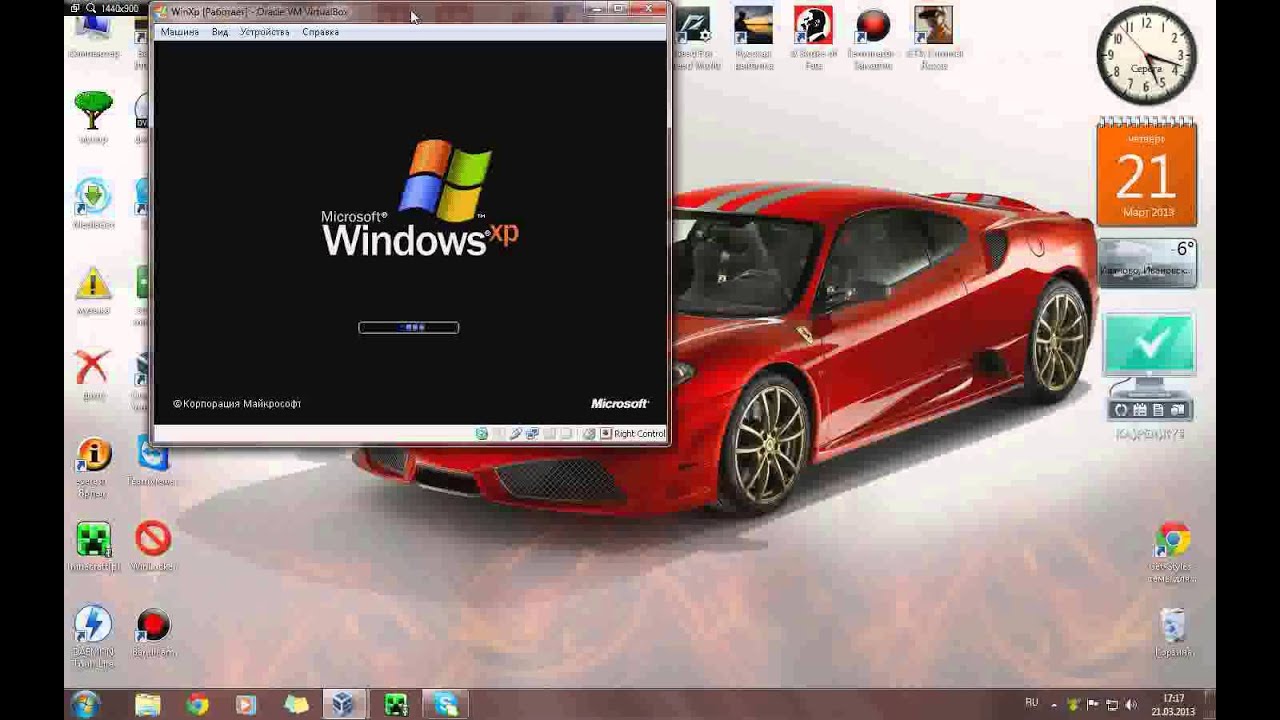
Task: Open the Машина menu in VirtualBox
Action: point(180,32)
